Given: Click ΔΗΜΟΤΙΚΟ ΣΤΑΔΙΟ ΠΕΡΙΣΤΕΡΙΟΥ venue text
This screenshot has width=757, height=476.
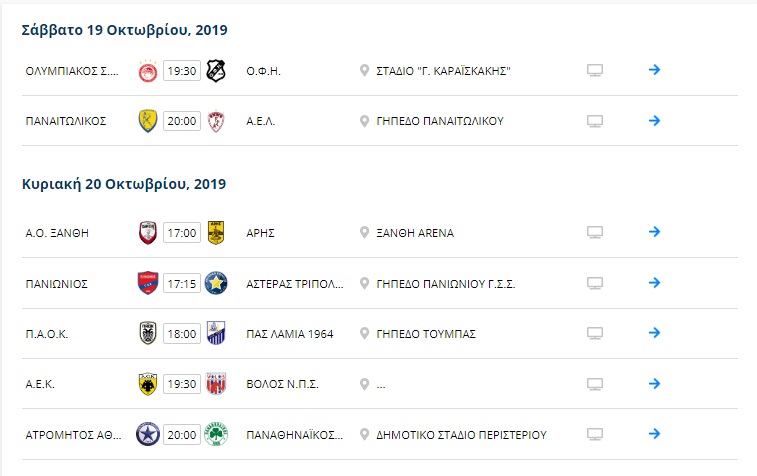Looking at the screenshot, I should (x=461, y=435).
